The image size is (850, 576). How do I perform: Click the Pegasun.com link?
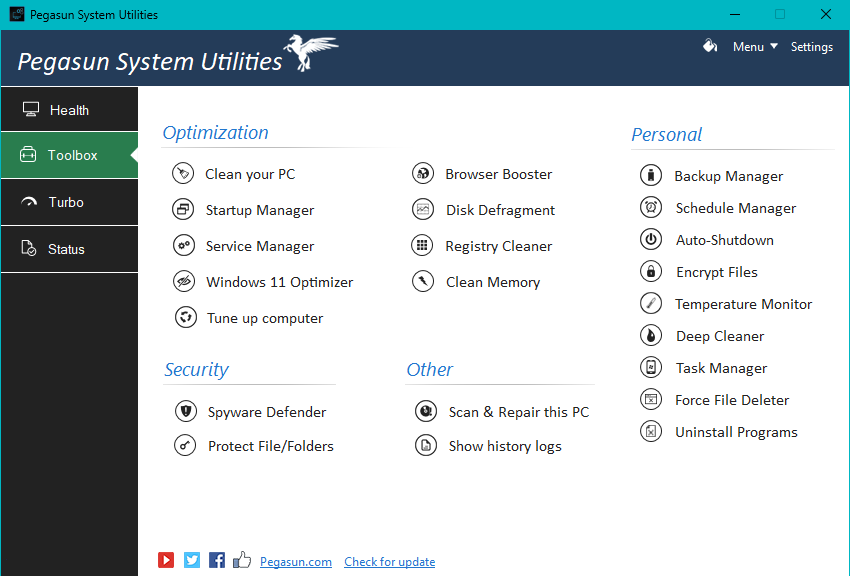(296, 562)
